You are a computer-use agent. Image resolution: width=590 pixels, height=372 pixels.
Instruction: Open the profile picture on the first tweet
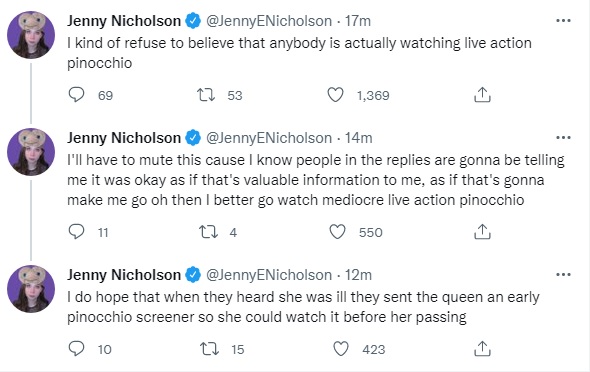[x=31, y=35]
